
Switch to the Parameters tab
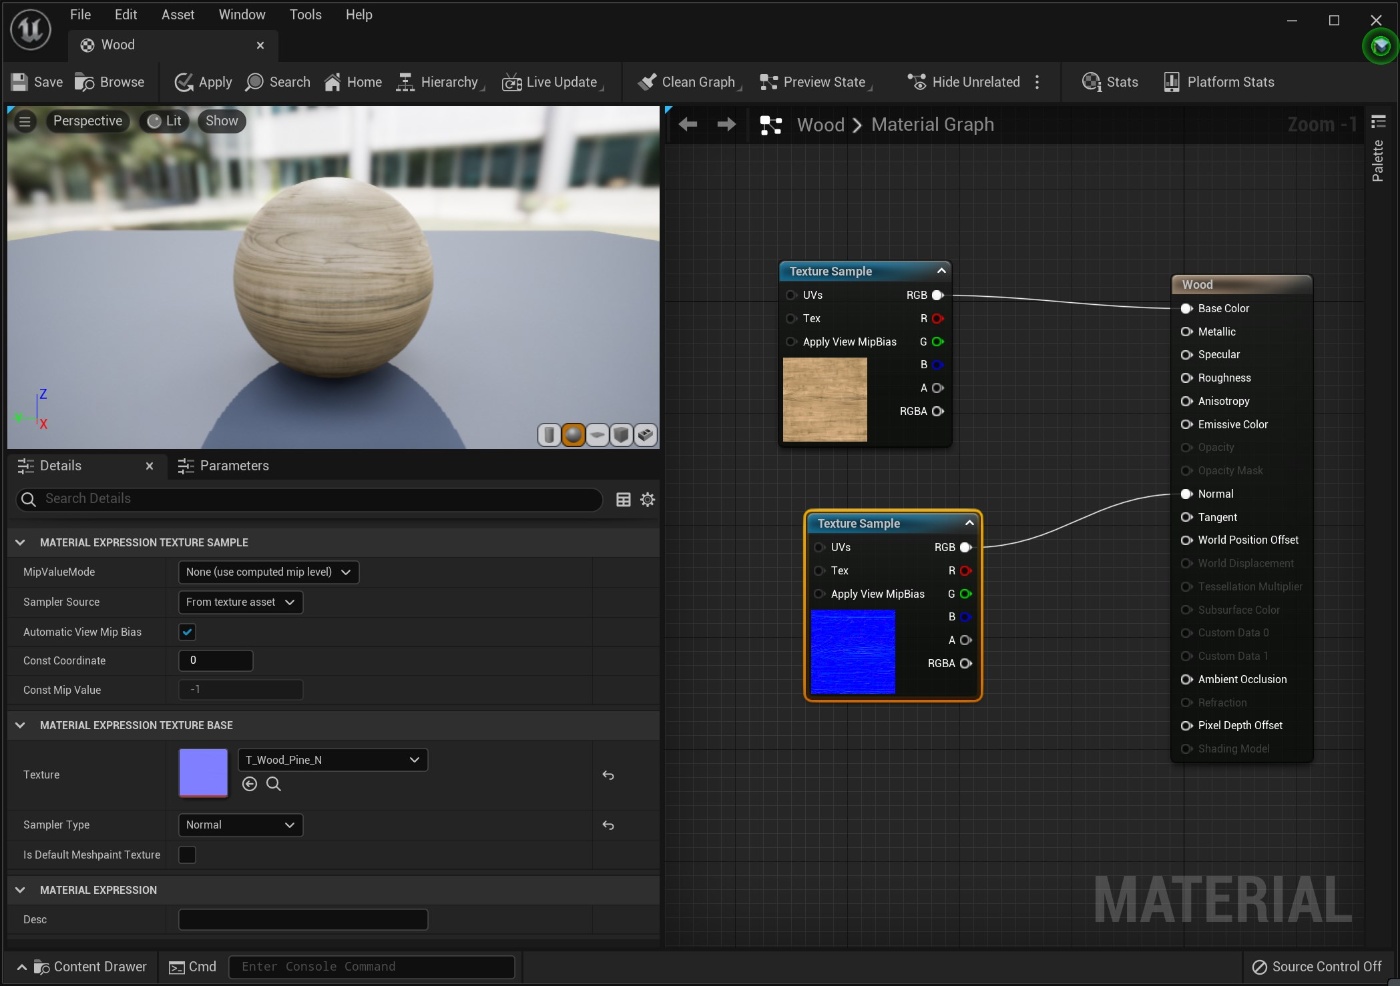tap(235, 465)
